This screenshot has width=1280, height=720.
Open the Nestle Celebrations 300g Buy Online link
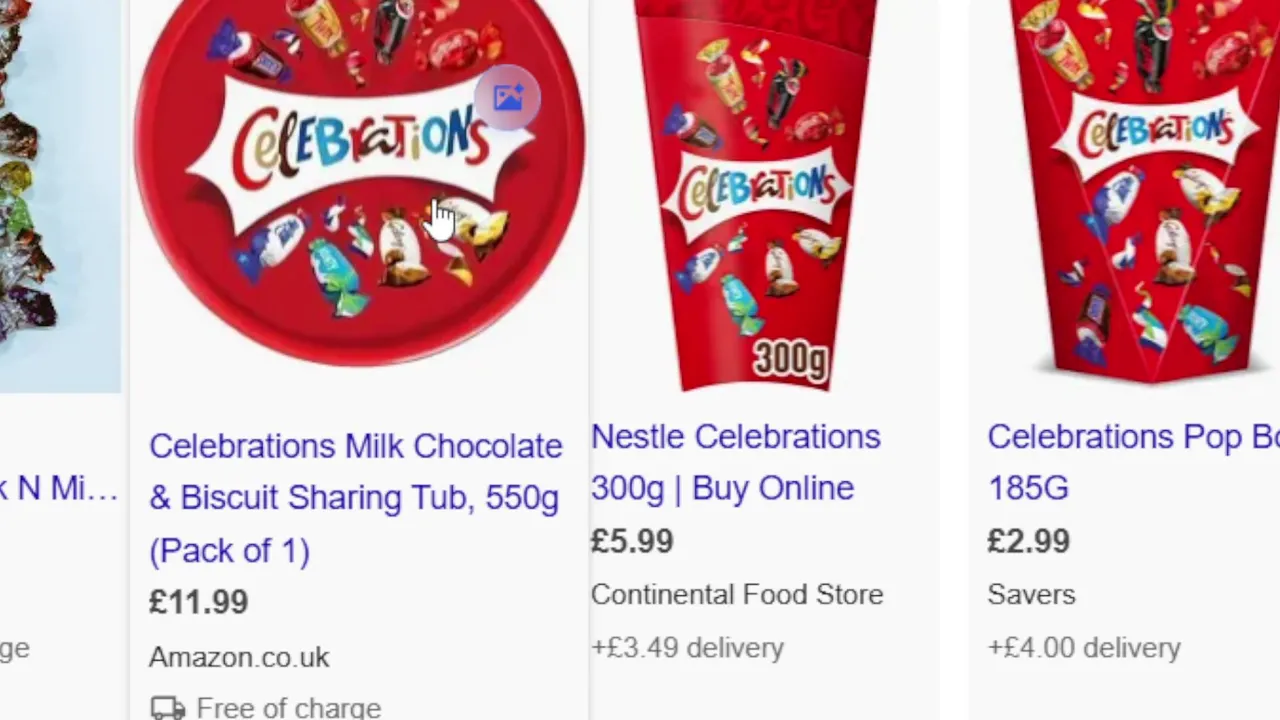point(735,462)
